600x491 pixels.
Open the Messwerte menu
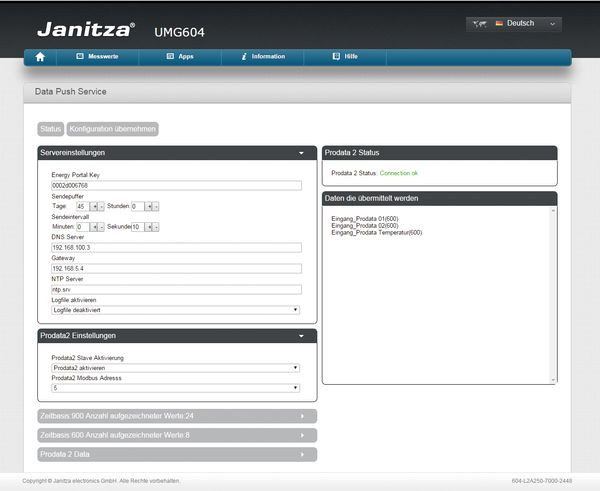tap(97, 57)
